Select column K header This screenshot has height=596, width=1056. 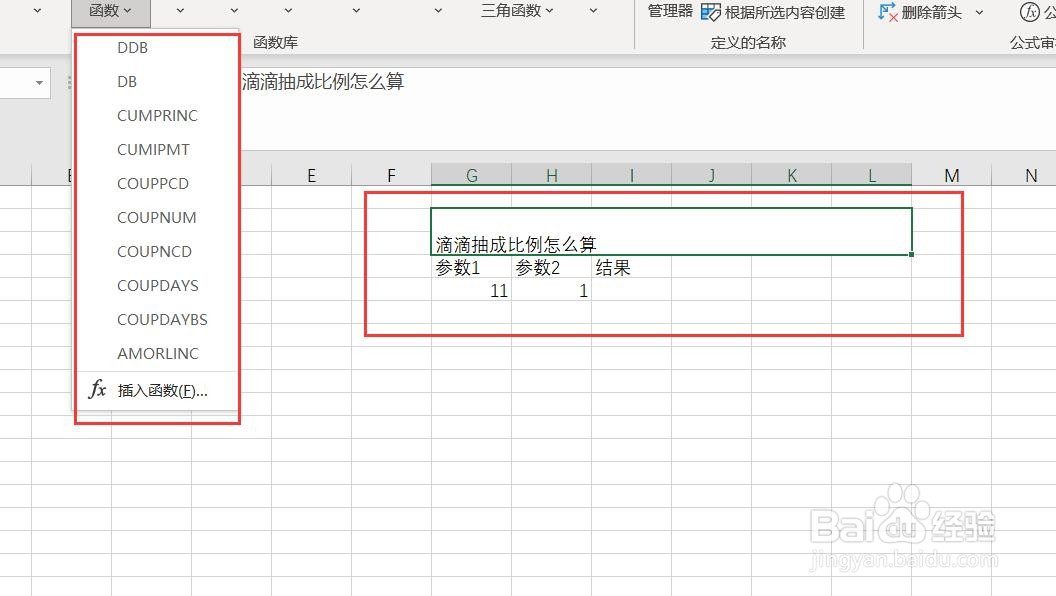pyautogui.click(x=792, y=175)
